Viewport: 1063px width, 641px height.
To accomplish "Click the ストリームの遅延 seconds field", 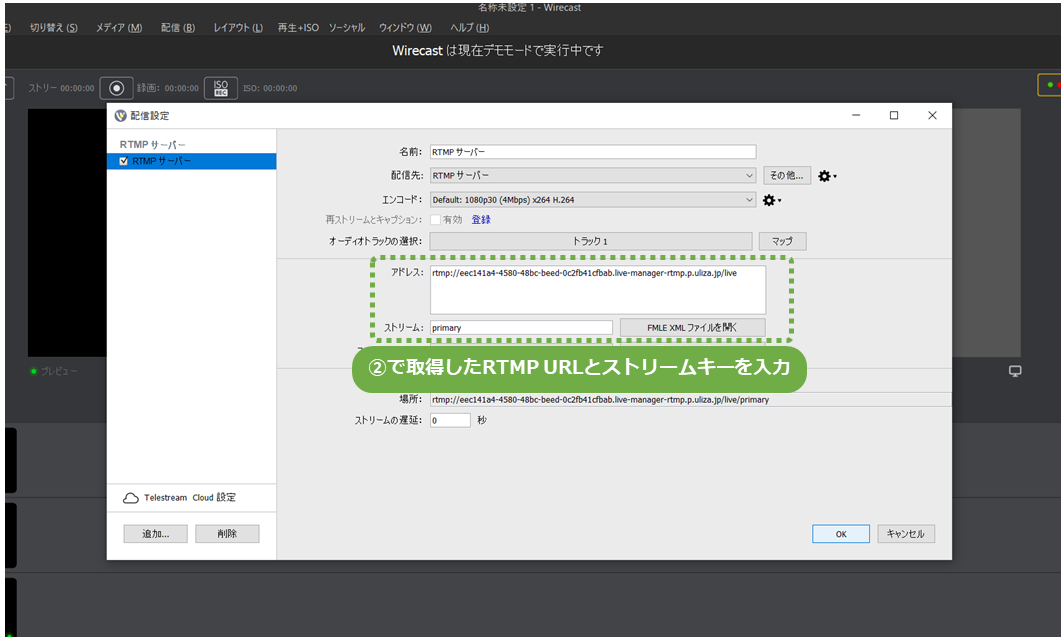I will coord(450,421).
